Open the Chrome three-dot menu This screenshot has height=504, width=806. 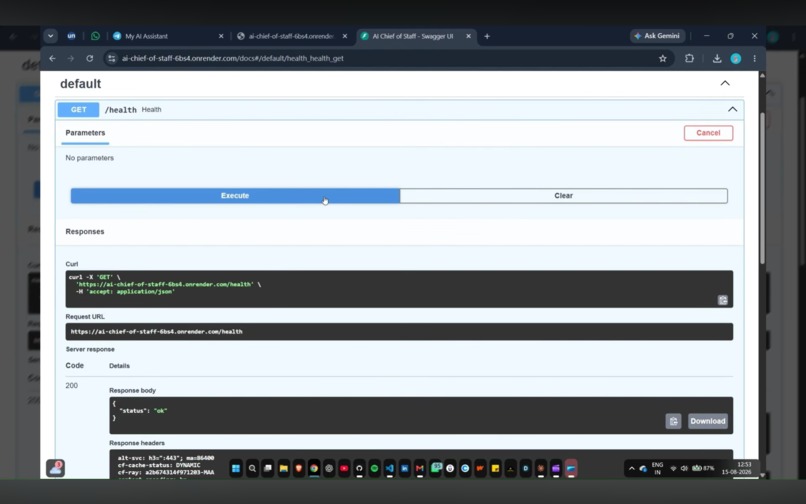(754, 59)
